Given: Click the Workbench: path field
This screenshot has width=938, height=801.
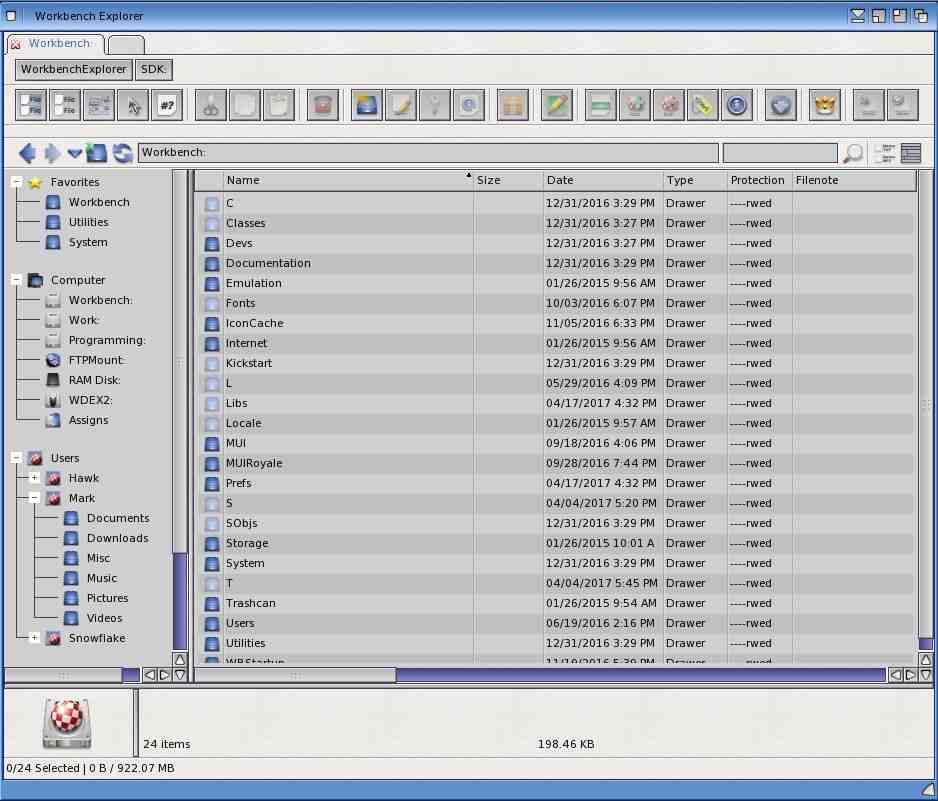Looking at the screenshot, I should coord(428,153).
